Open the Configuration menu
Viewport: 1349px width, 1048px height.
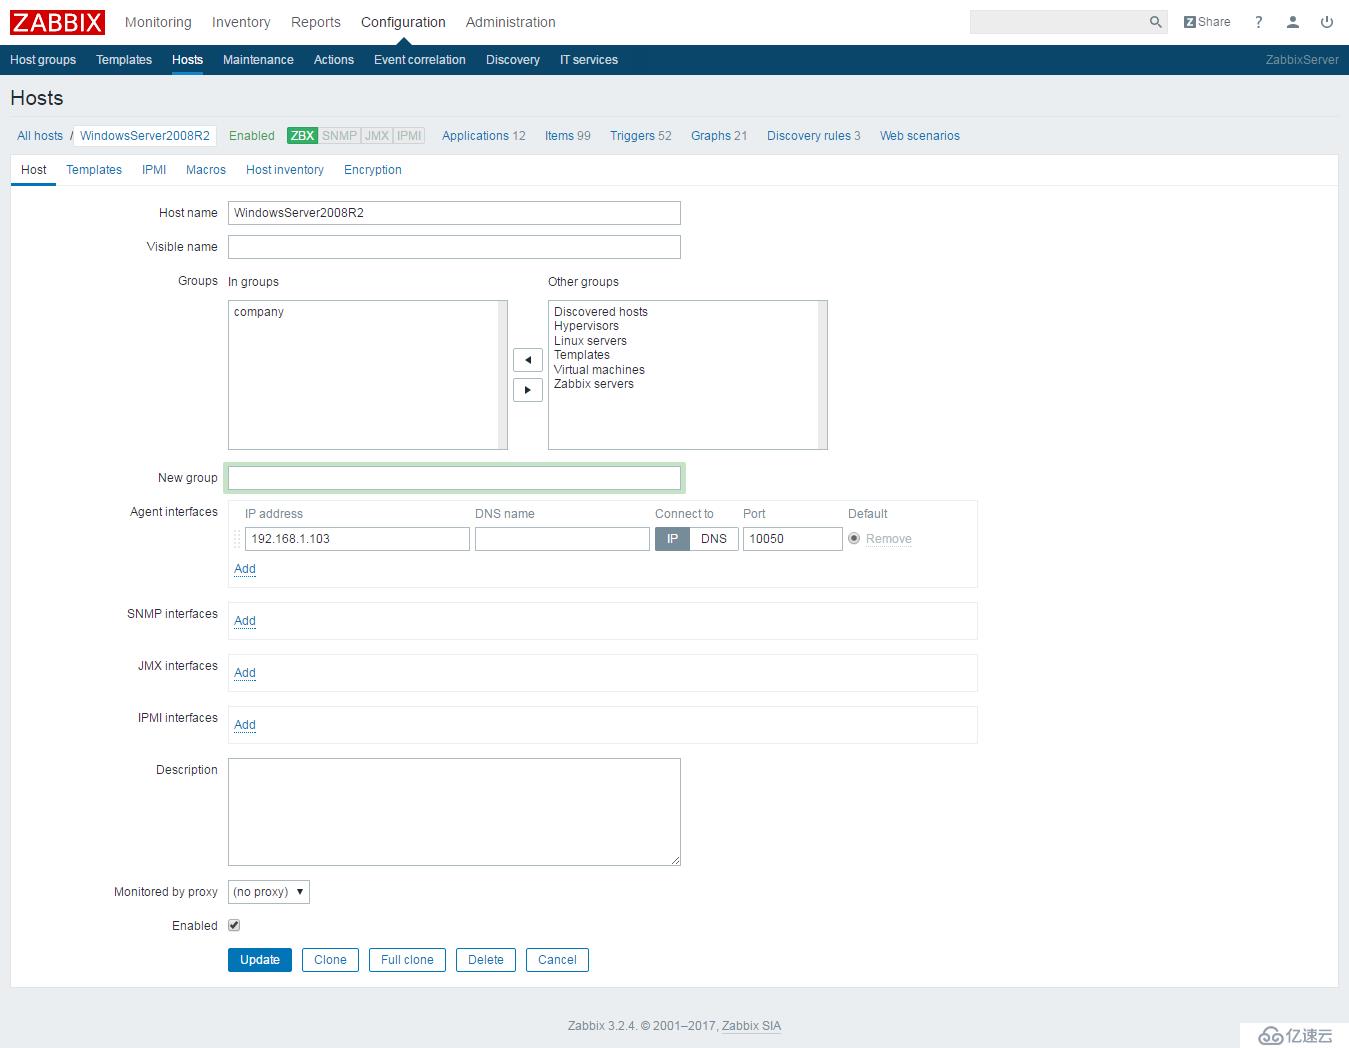[403, 22]
